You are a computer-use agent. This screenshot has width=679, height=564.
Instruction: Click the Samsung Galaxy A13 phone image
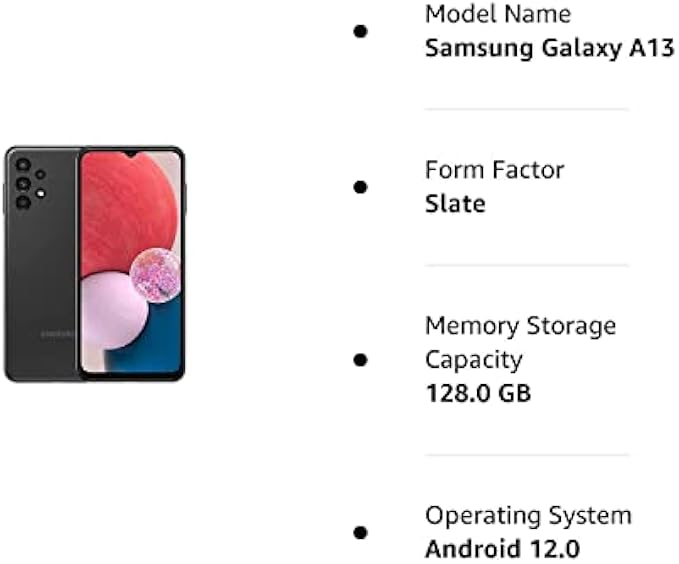95,264
